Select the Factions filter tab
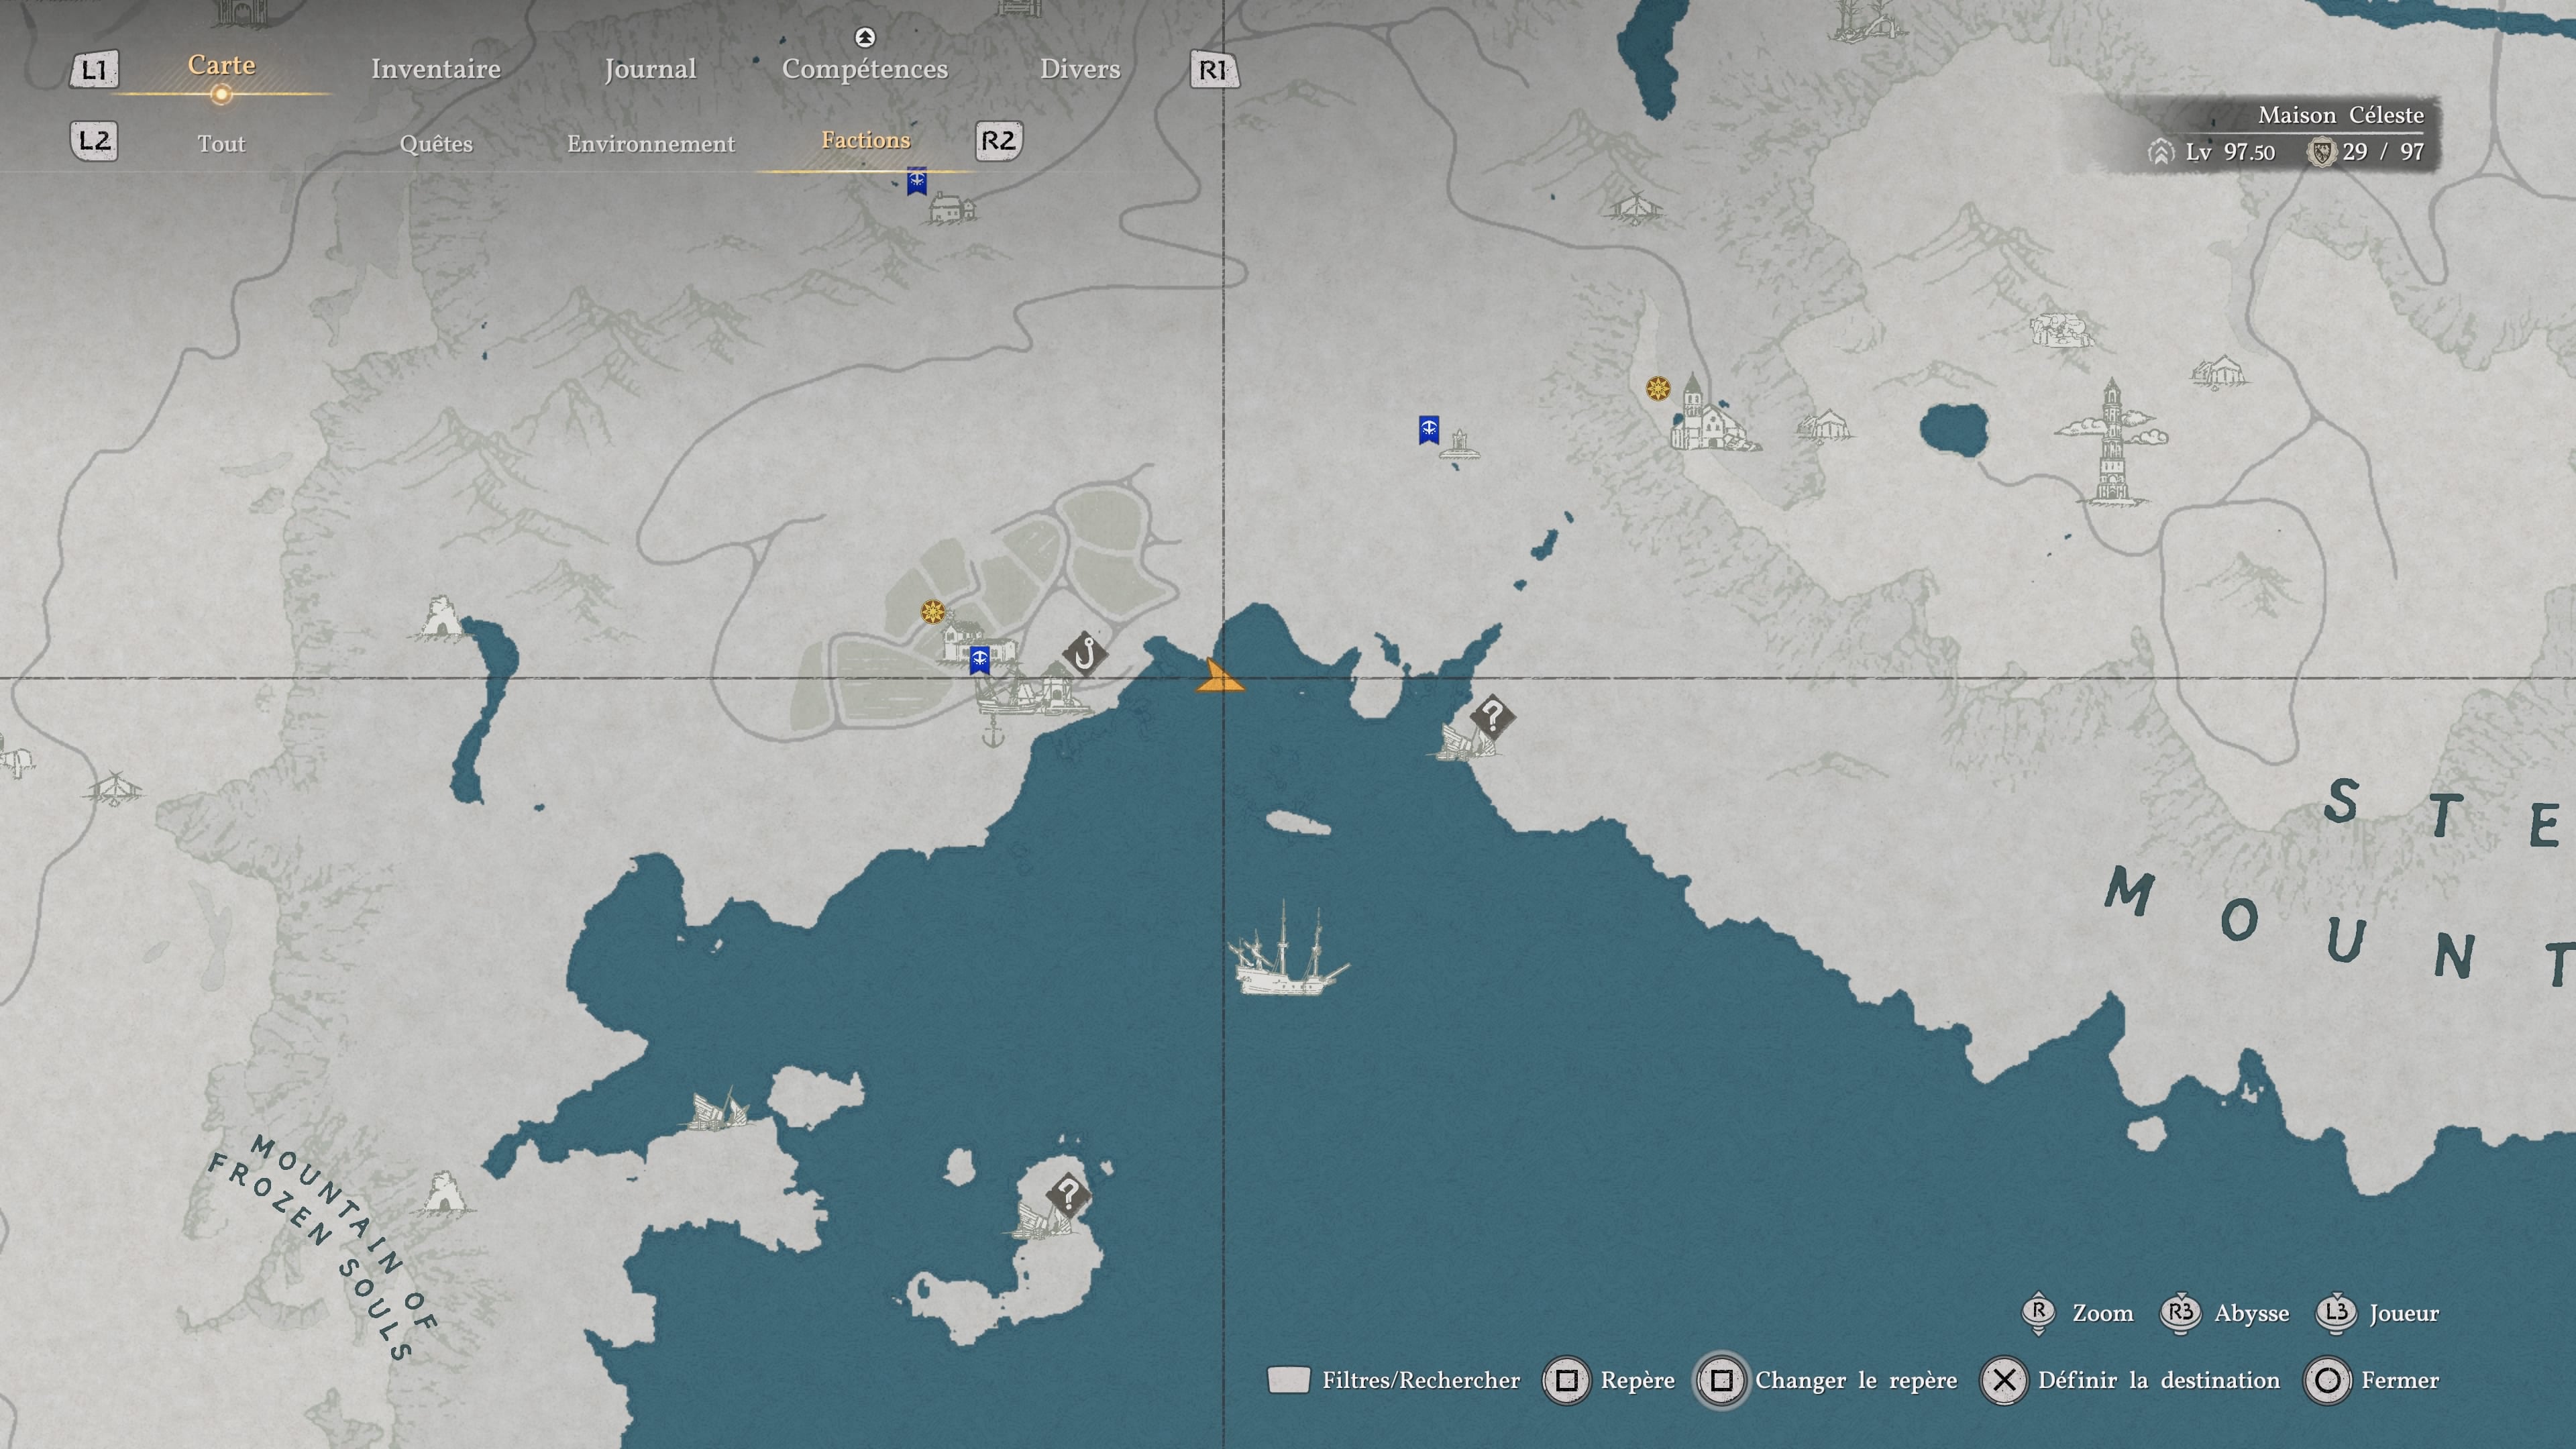This screenshot has height=1449, width=2576. pos(866,140)
